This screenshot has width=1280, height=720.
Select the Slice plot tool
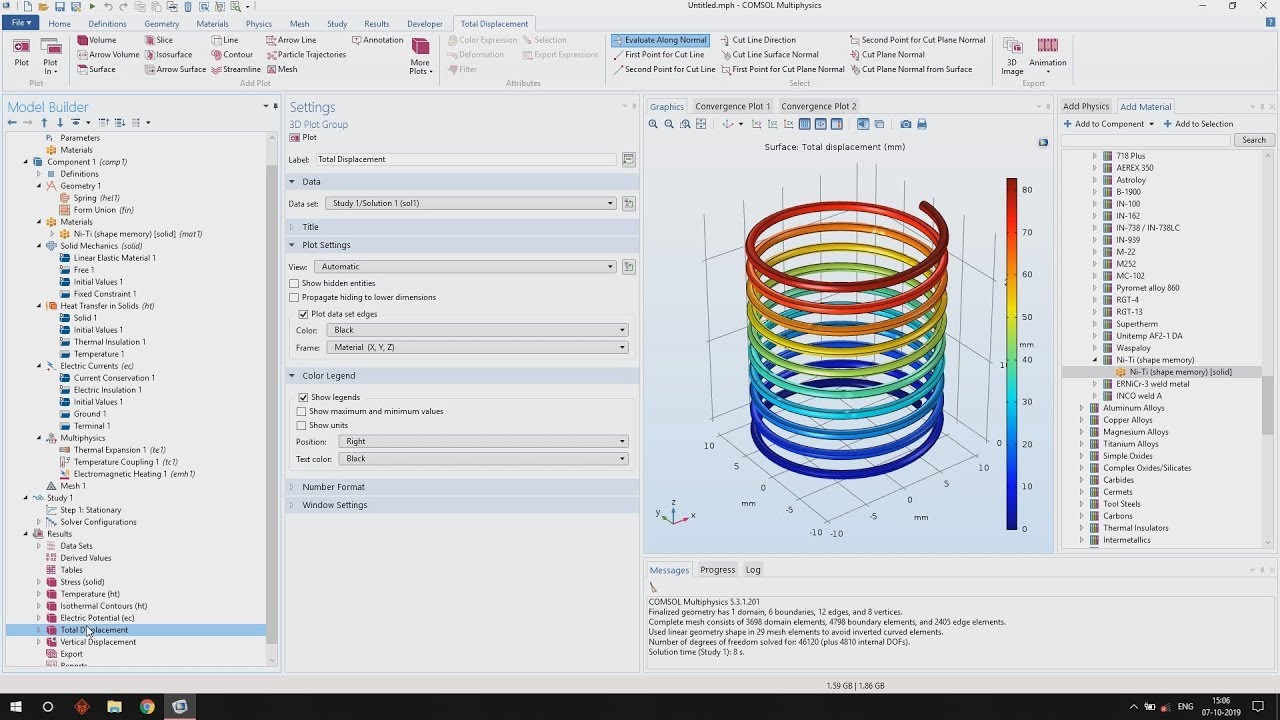(x=158, y=40)
